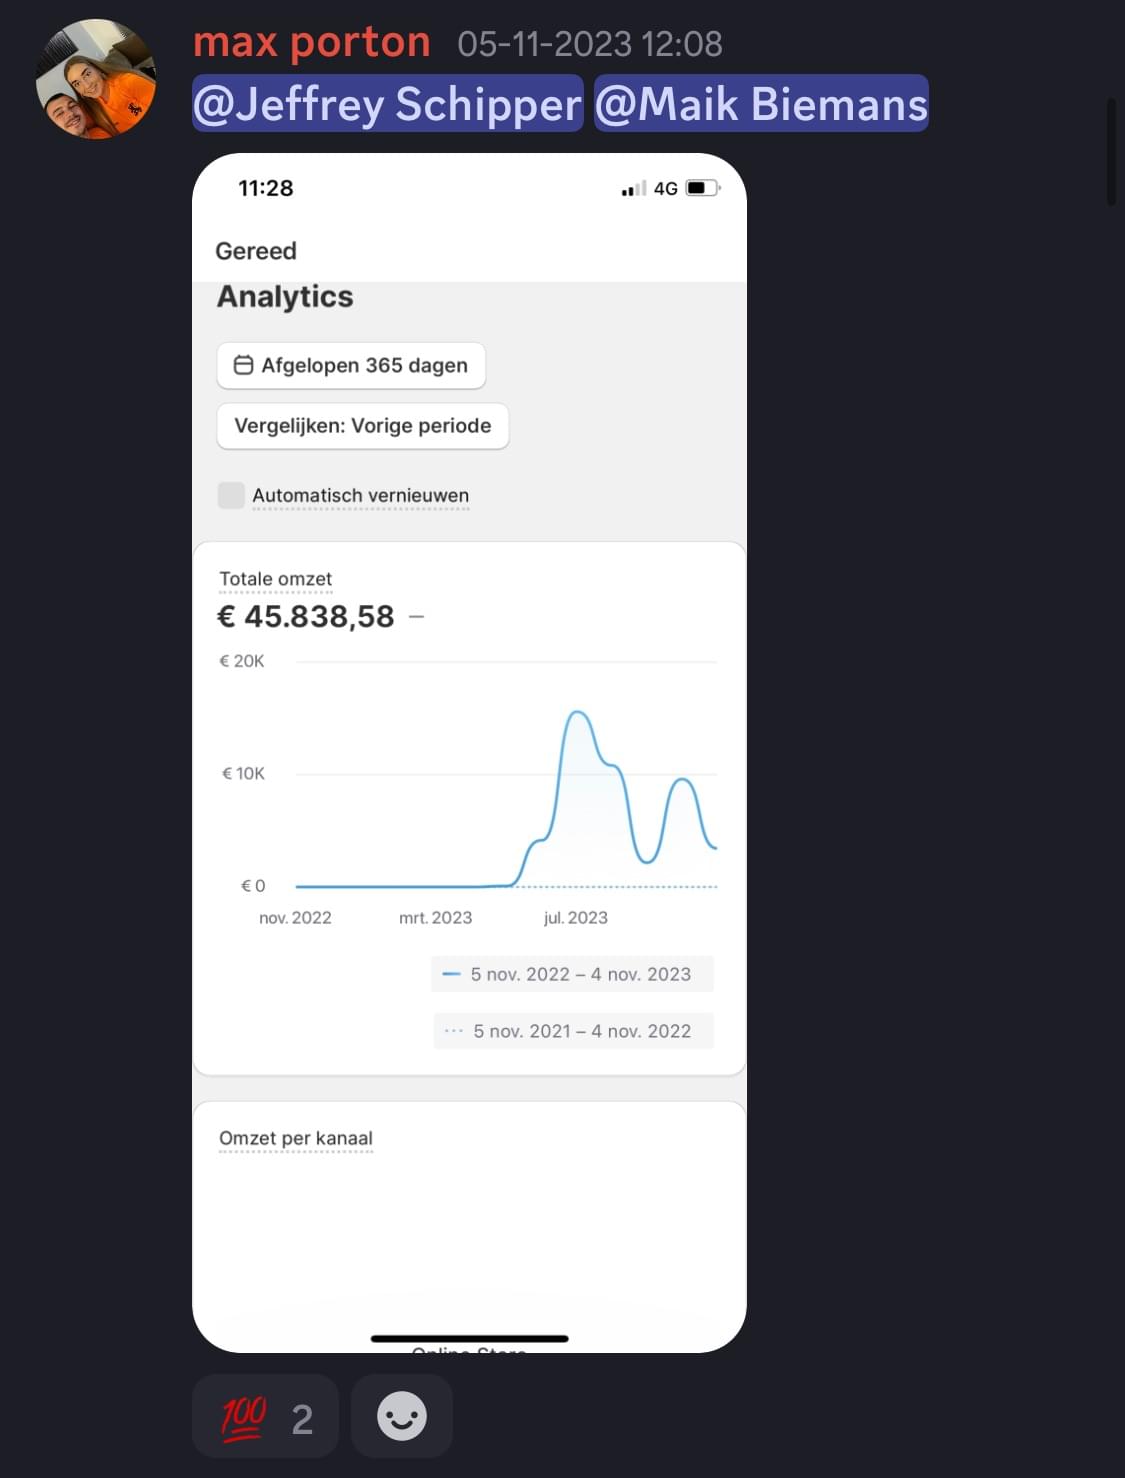Click the highest peak on the revenue chart

pyautogui.click(x=577, y=713)
